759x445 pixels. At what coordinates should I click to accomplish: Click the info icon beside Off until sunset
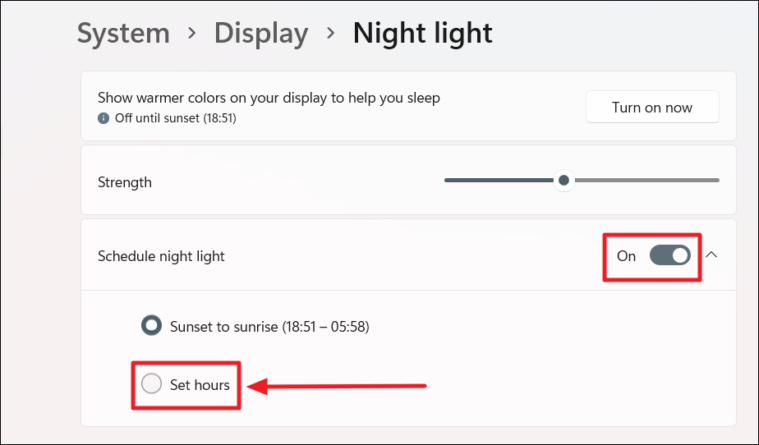tap(103, 118)
